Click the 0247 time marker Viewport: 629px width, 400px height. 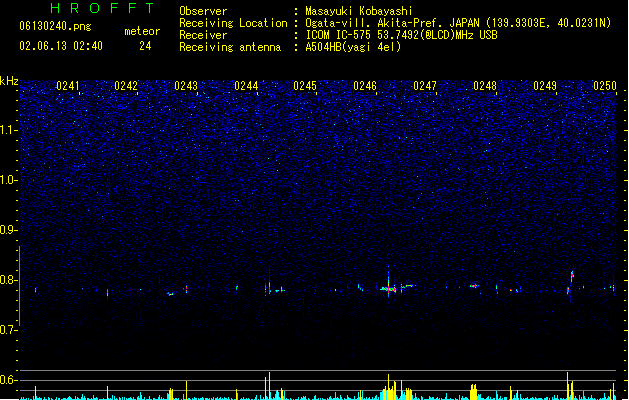click(x=425, y=86)
